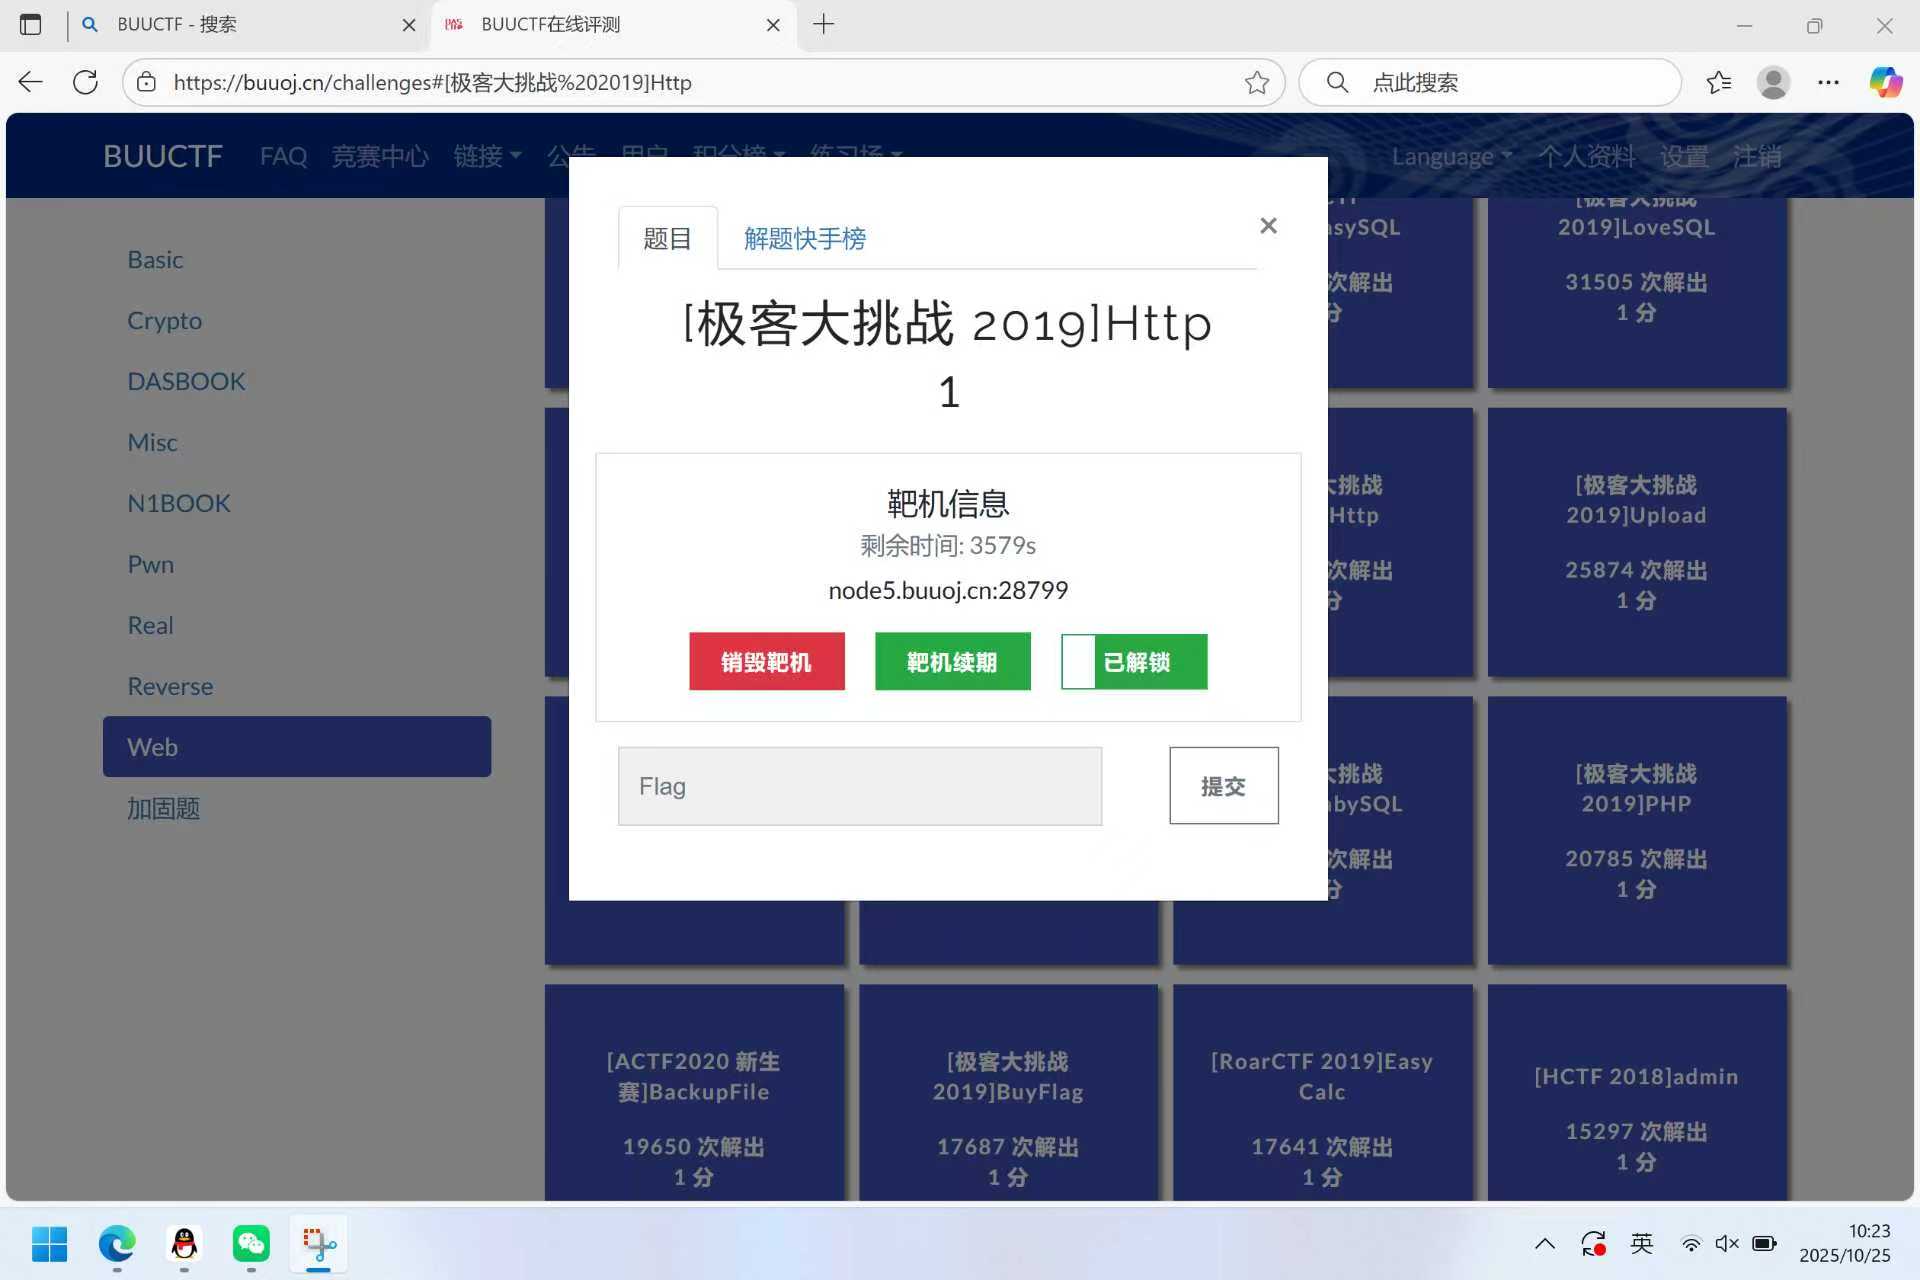Open WeChat from the taskbar
This screenshot has height=1280, width=1920.
251,1244
